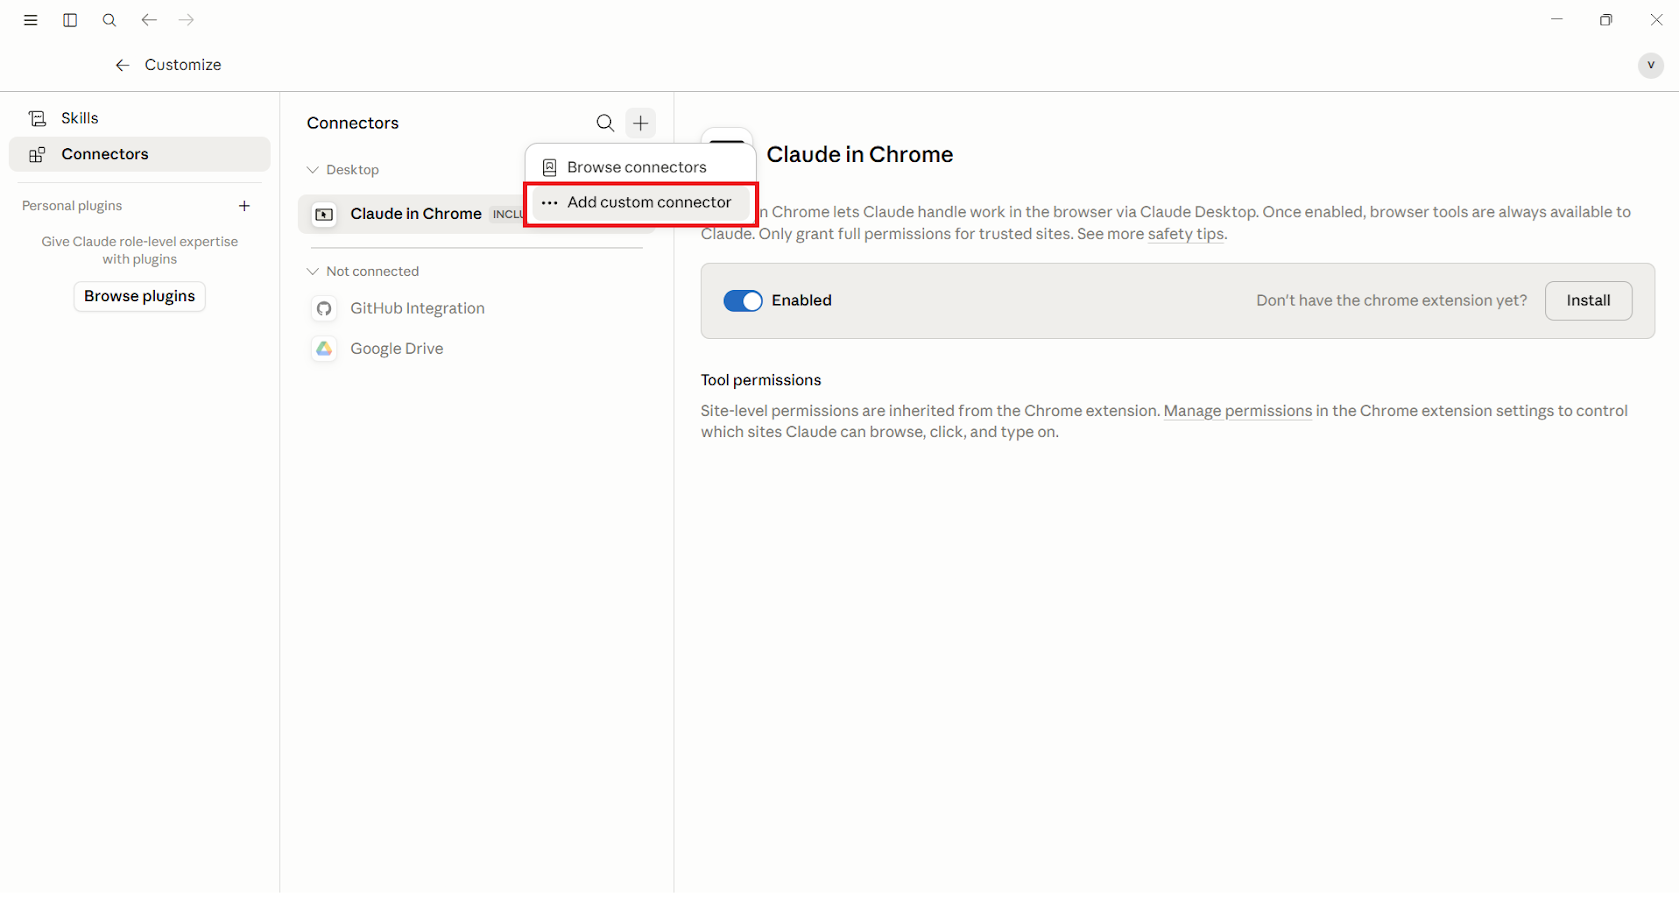Search connectors with magnifier icon

[605, 123]
